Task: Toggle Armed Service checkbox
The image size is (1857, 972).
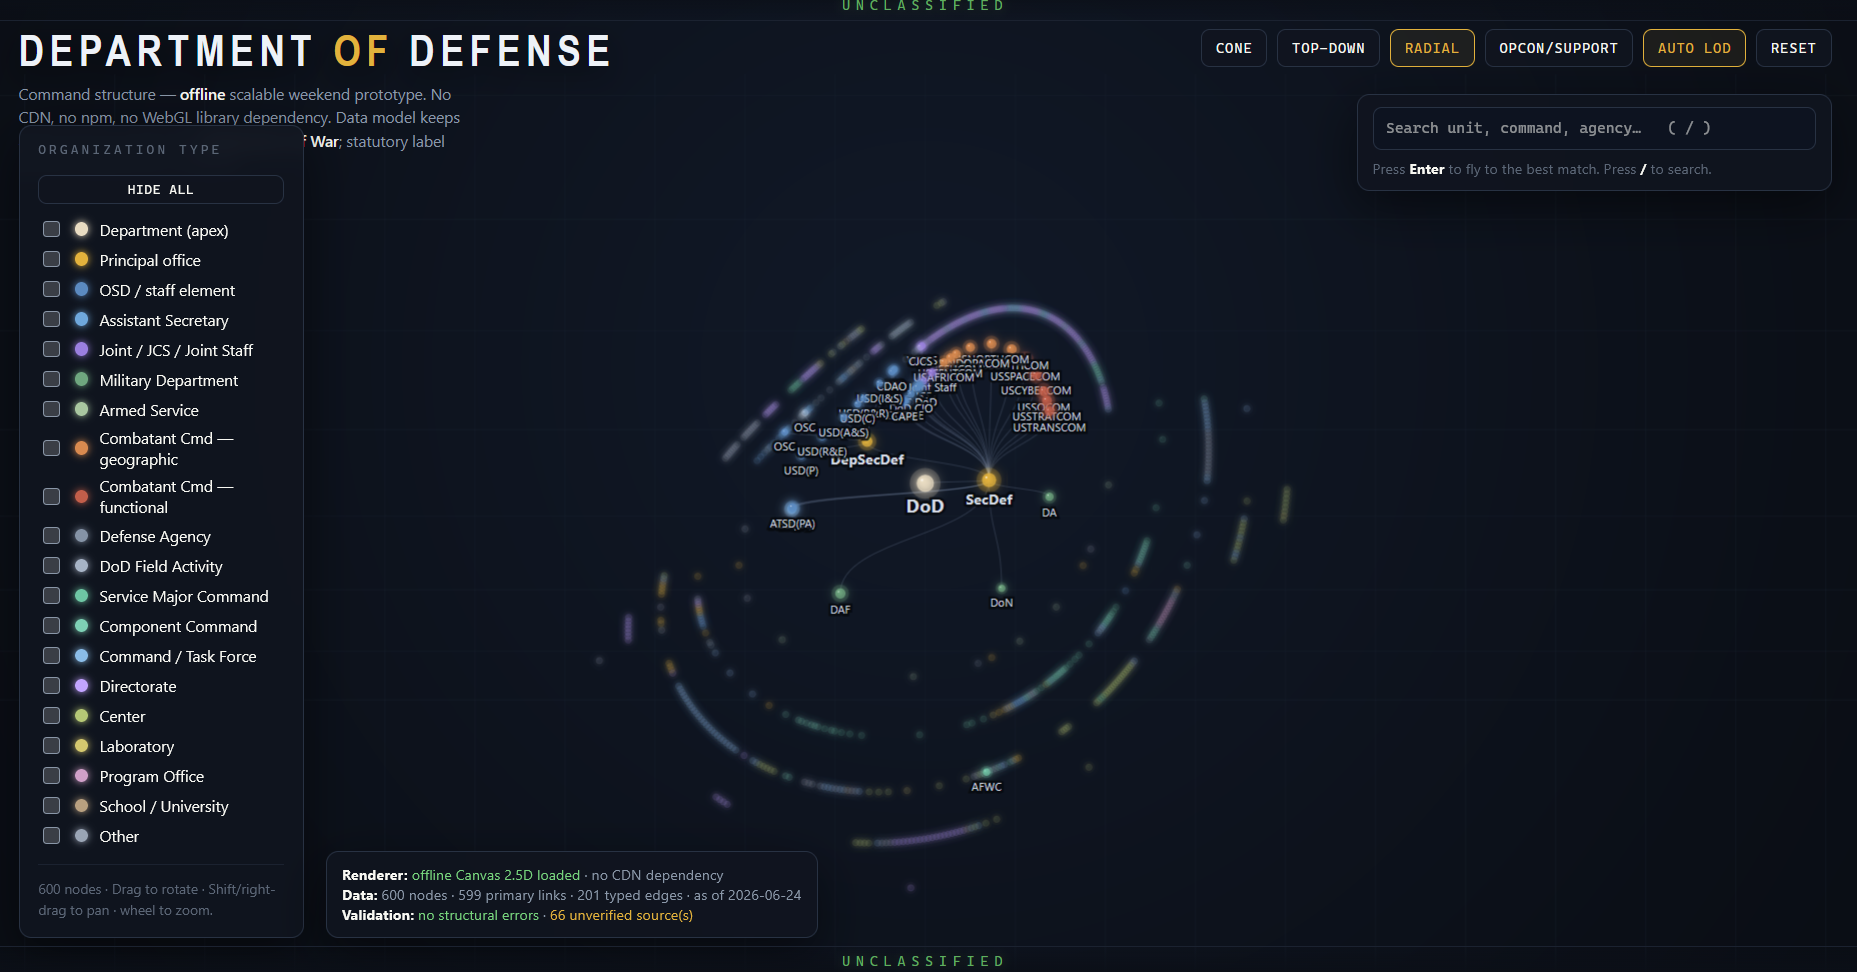Action: (52, 409)
